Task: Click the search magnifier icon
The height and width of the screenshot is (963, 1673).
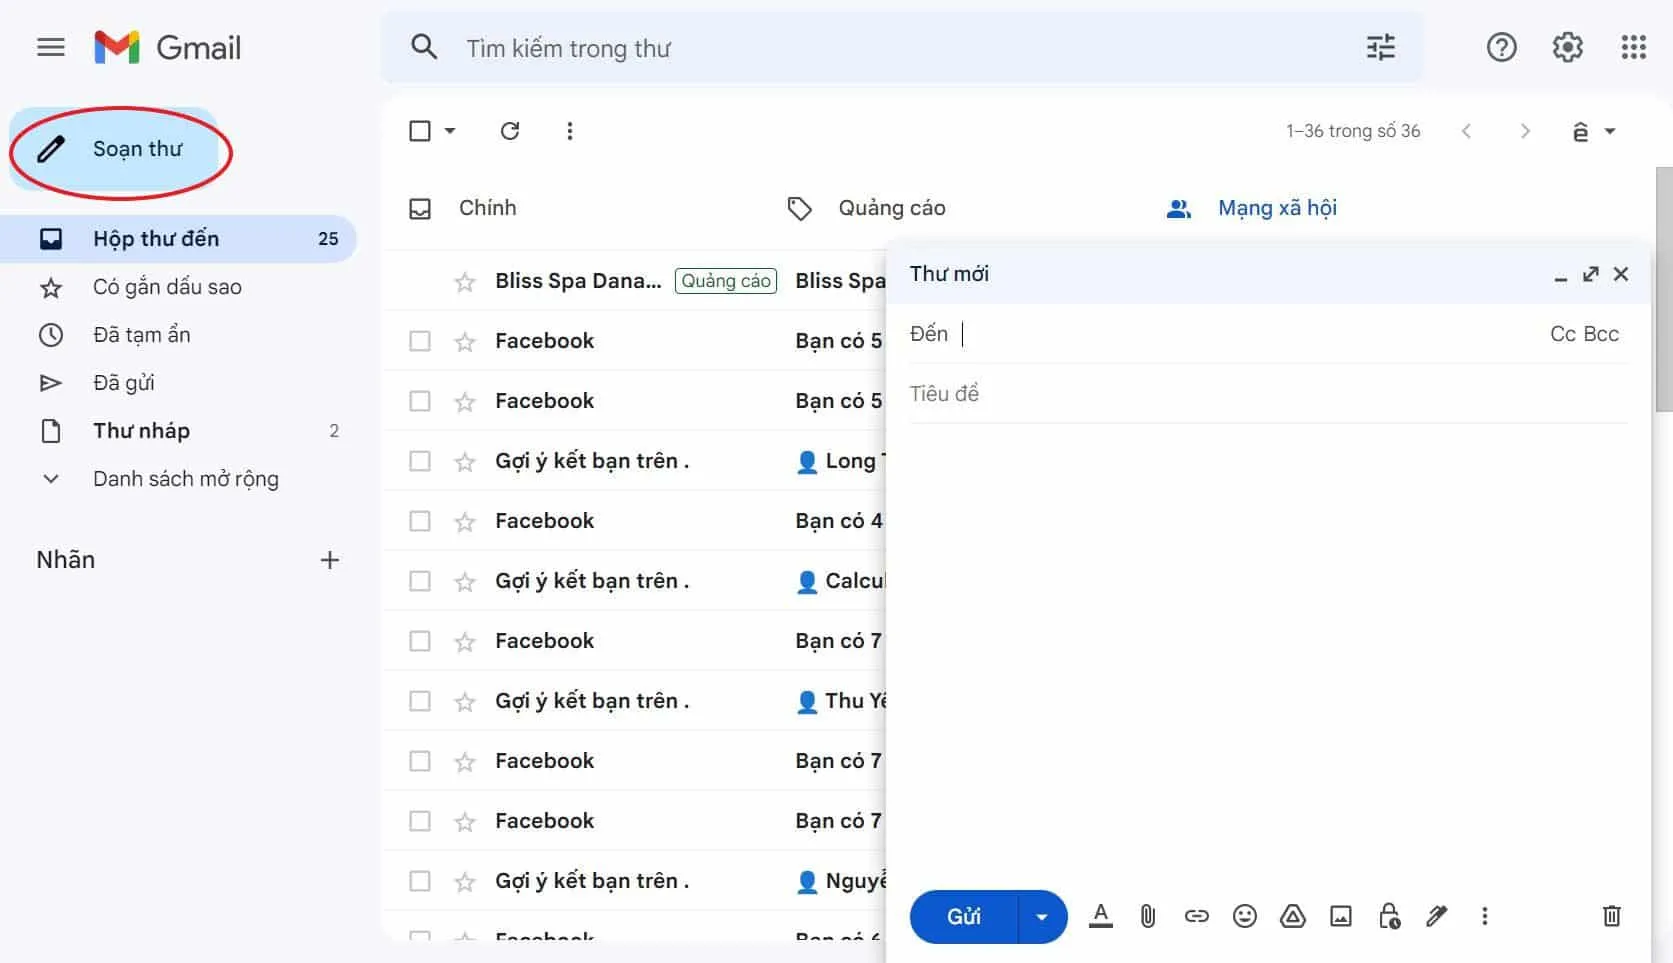Action: click(424, 47)
